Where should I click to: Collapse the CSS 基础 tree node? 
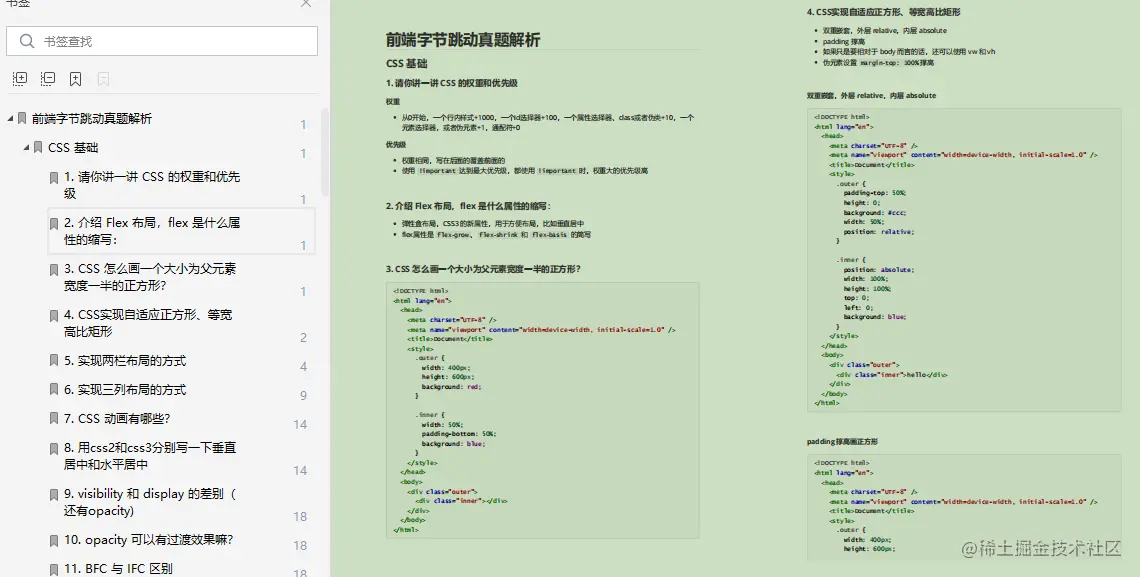[27, 147]
